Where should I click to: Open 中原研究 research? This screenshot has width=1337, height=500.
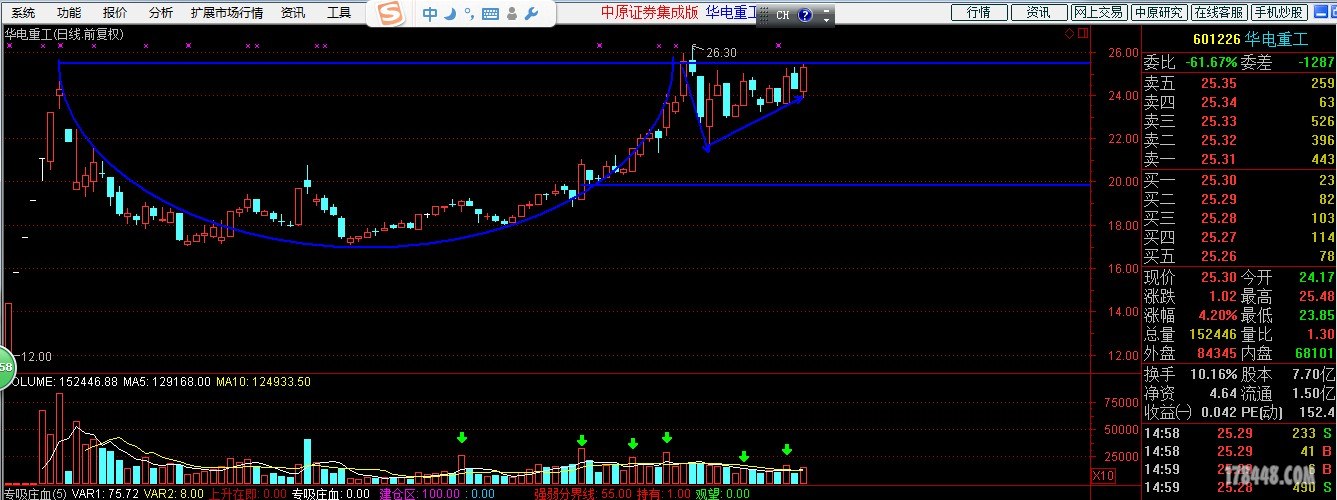pyautogui.click(x=1159, y=12)
